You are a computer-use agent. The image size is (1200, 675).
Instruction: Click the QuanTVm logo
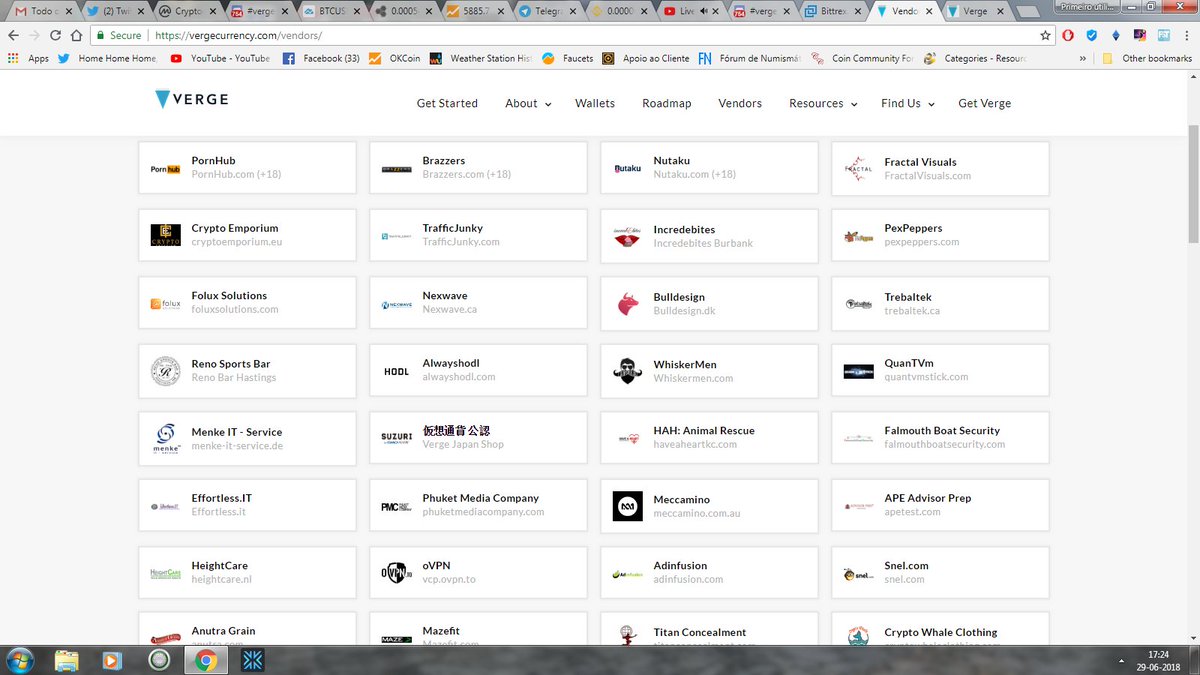[858, 372]
